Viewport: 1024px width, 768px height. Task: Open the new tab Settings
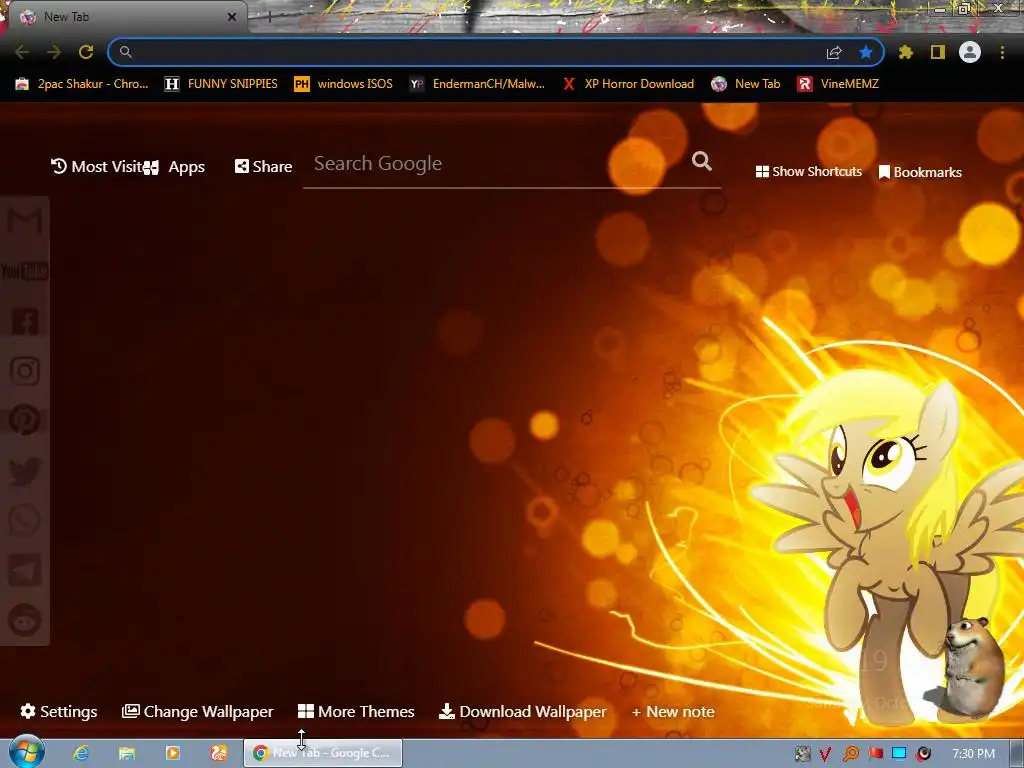coord(59,712)
